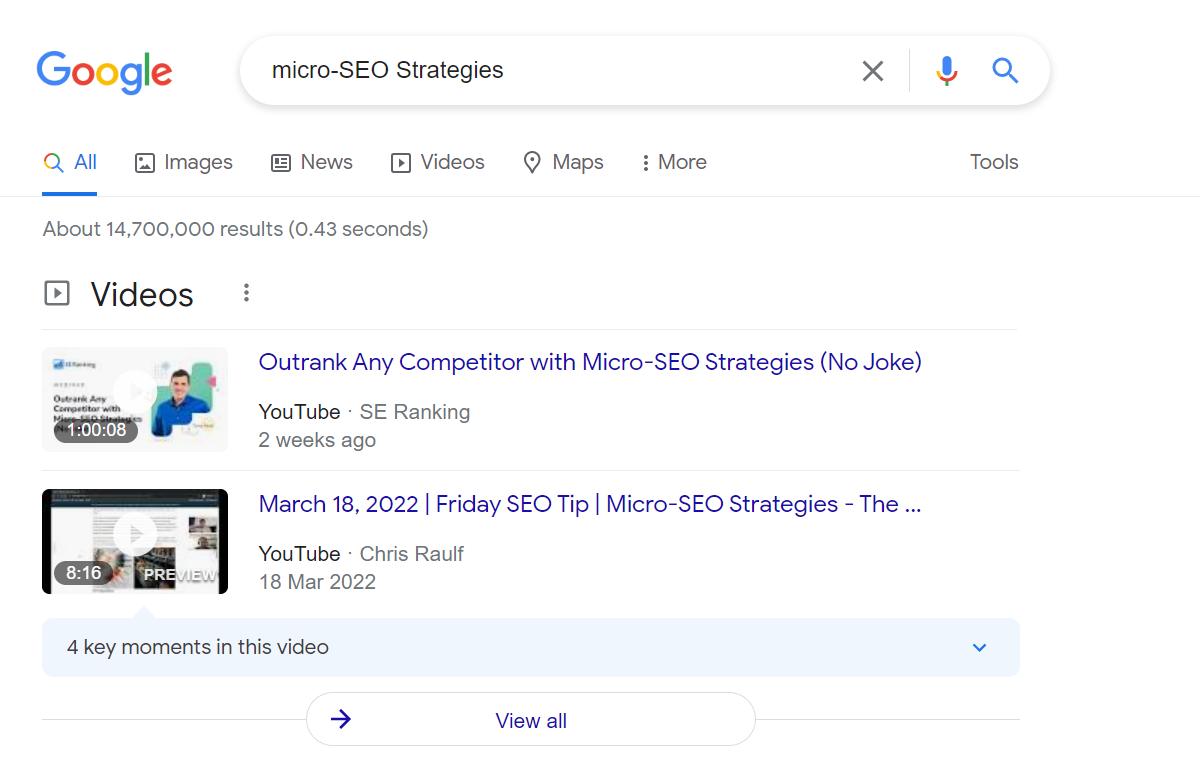Open Videos section three-dot options

(x=246, y=293)
